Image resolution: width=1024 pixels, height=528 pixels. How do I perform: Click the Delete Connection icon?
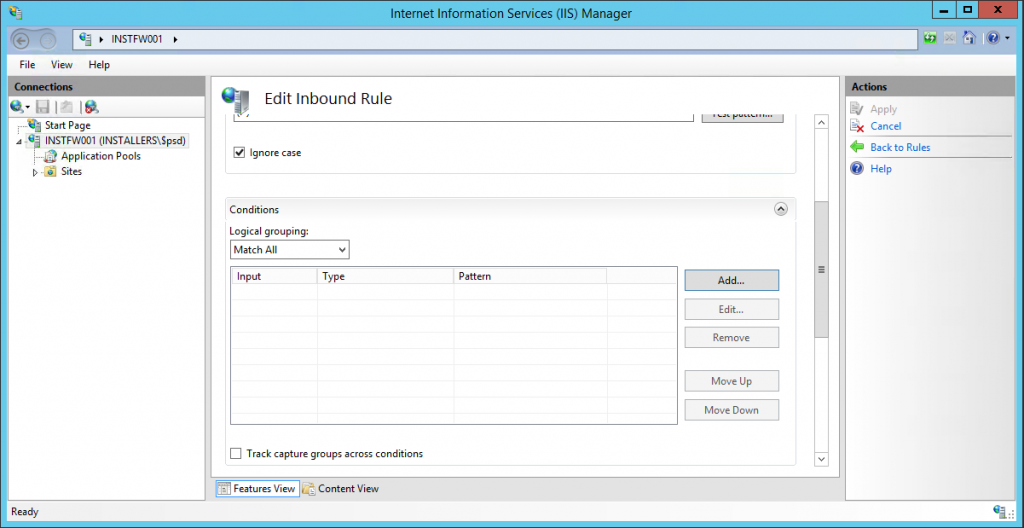point(91,107)
